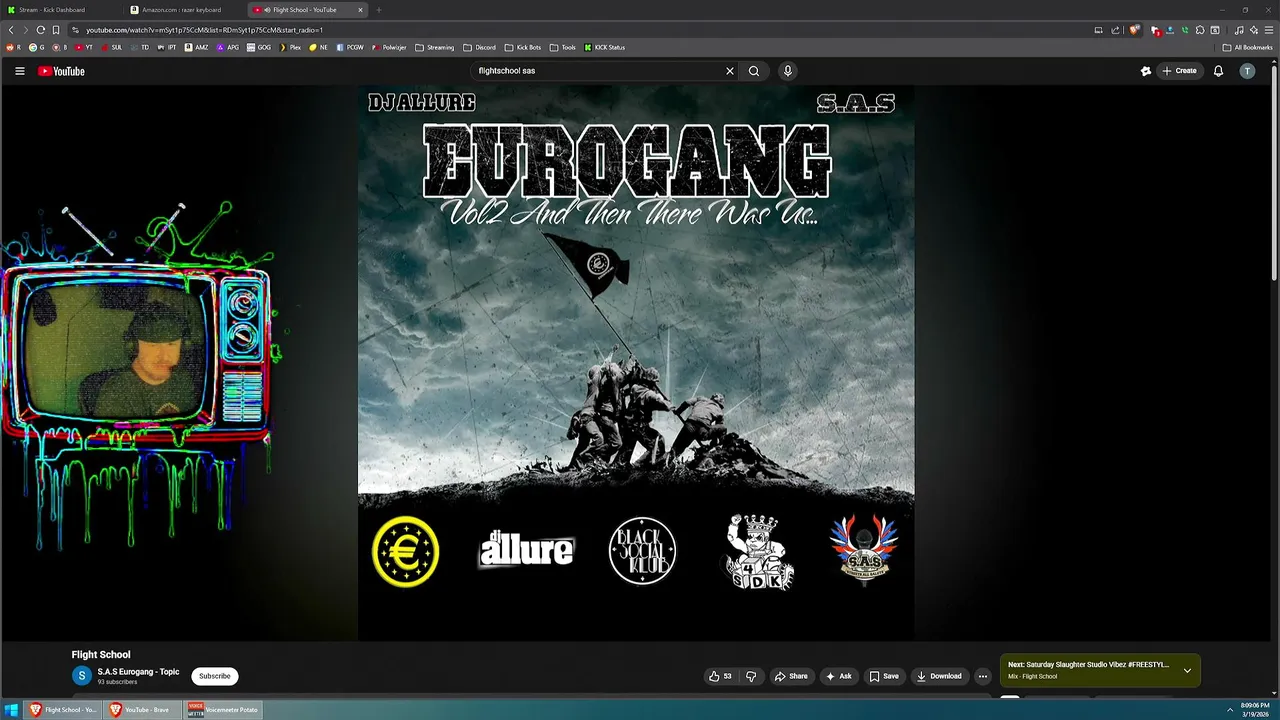Open the Discord bookmarks folder
Screen dimensions: 1280x720
(x=480, y=47)
